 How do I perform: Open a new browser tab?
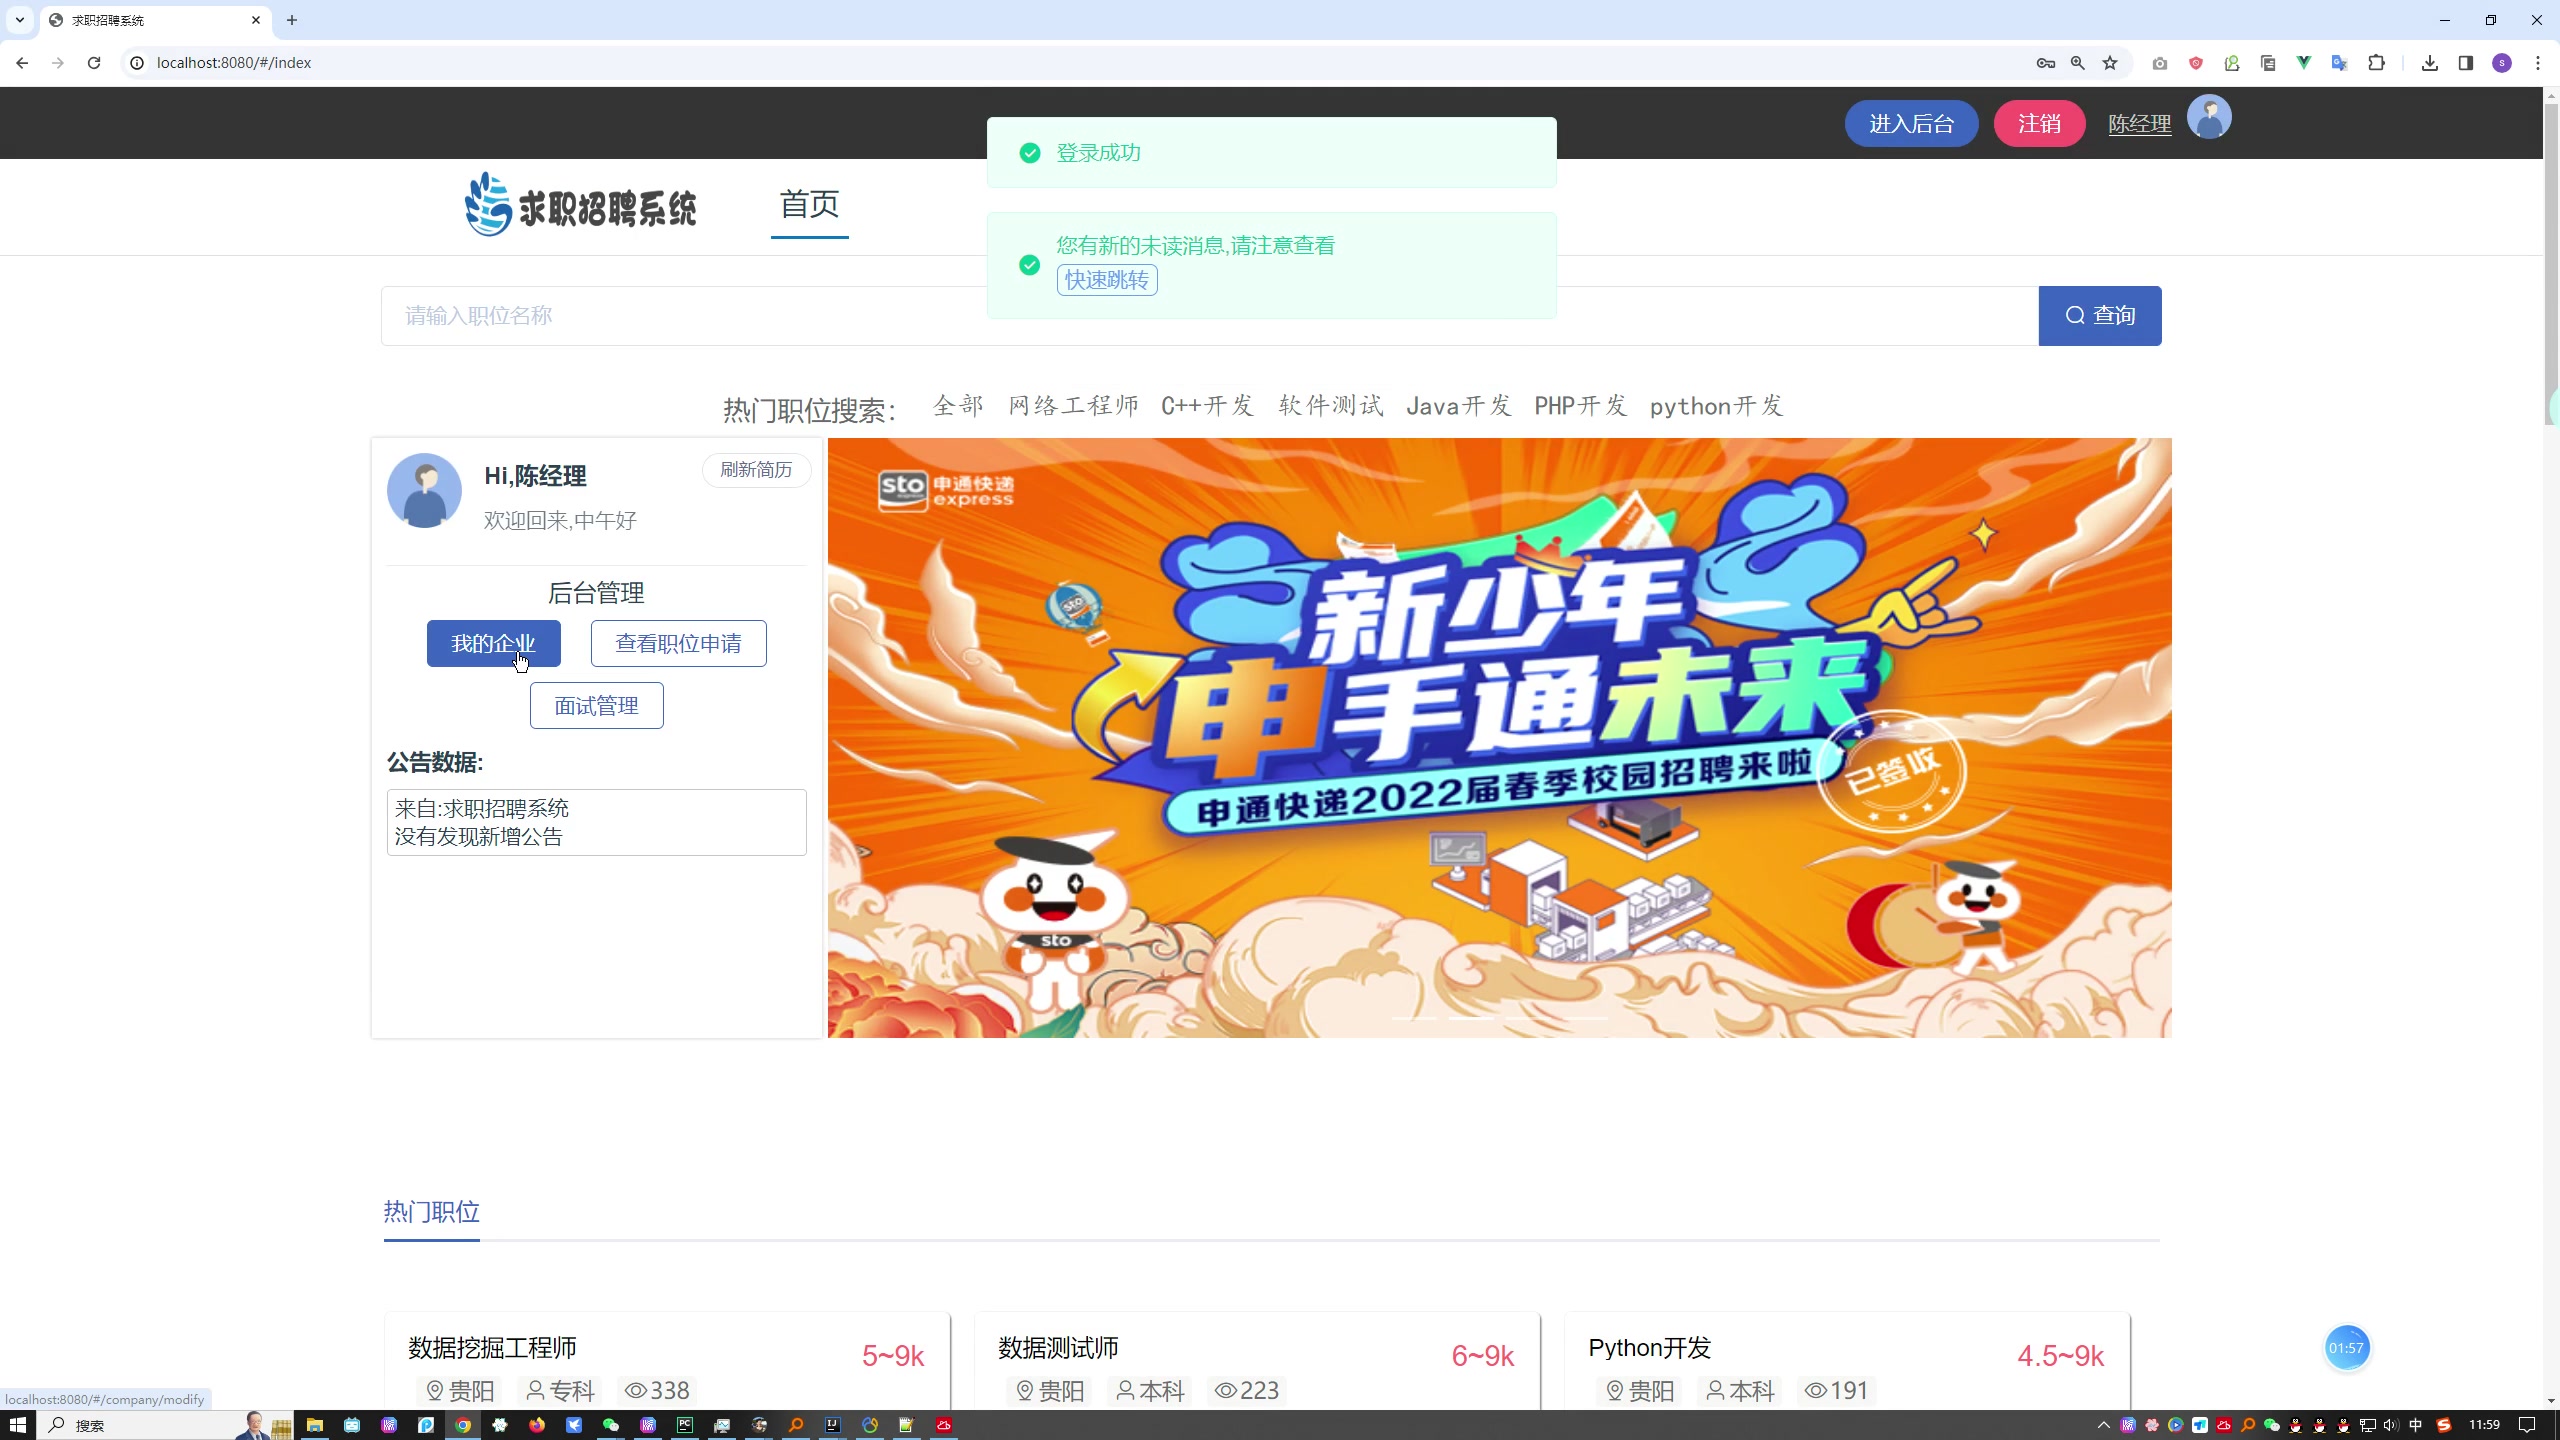pyautogui.click(x=292, y=20)
